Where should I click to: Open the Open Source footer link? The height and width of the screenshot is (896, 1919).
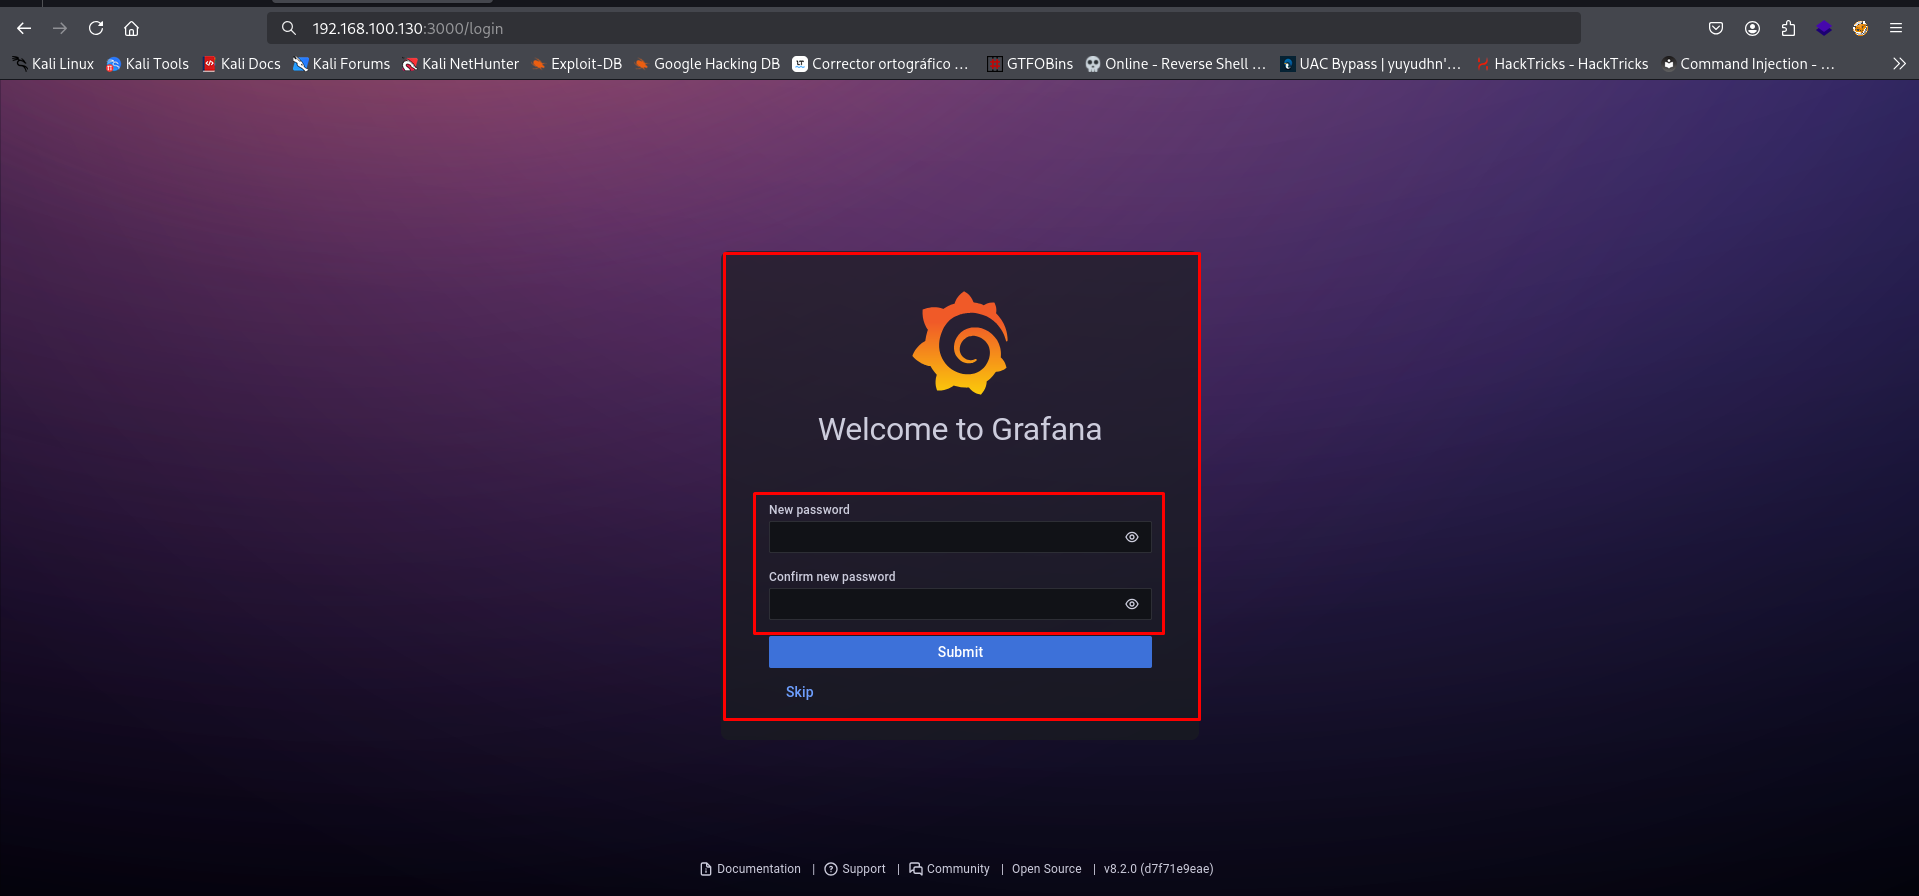(1046, 869)
